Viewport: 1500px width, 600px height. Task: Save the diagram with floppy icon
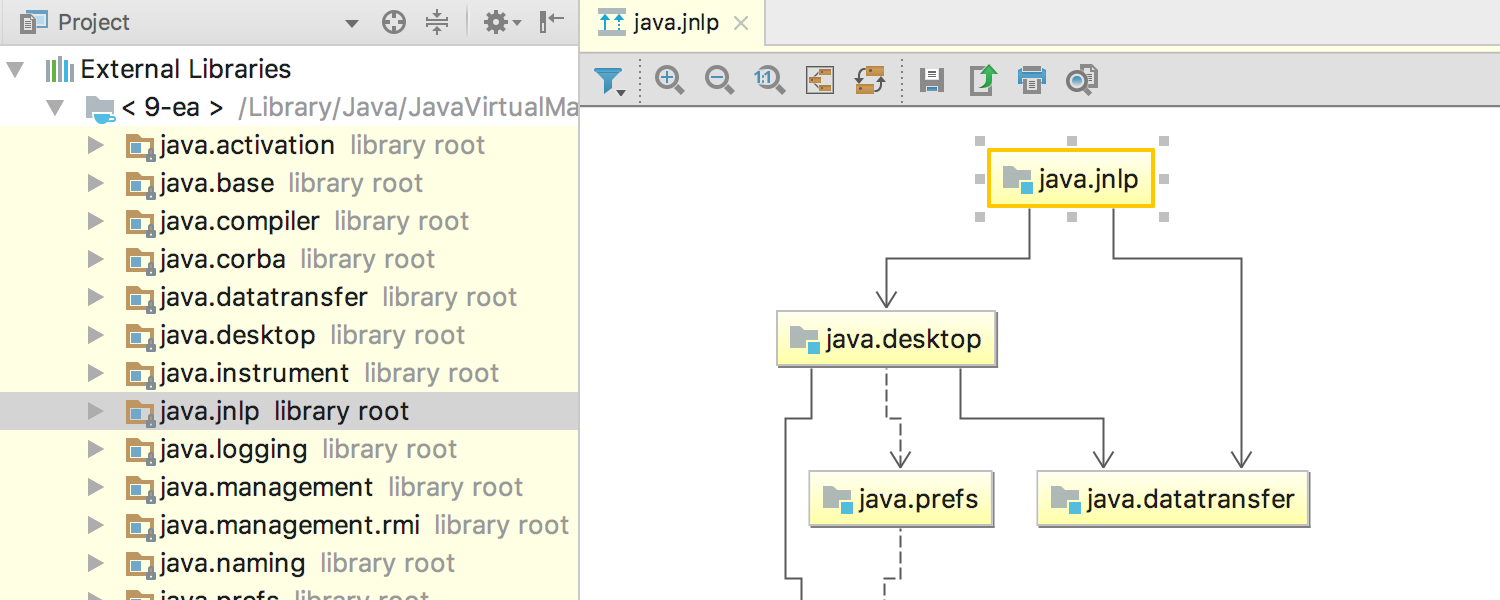tap(932, 80)
